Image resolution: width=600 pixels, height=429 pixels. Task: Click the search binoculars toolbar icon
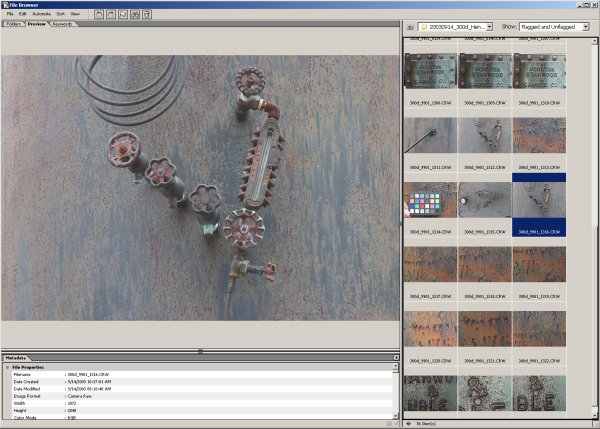click(135, 15)
